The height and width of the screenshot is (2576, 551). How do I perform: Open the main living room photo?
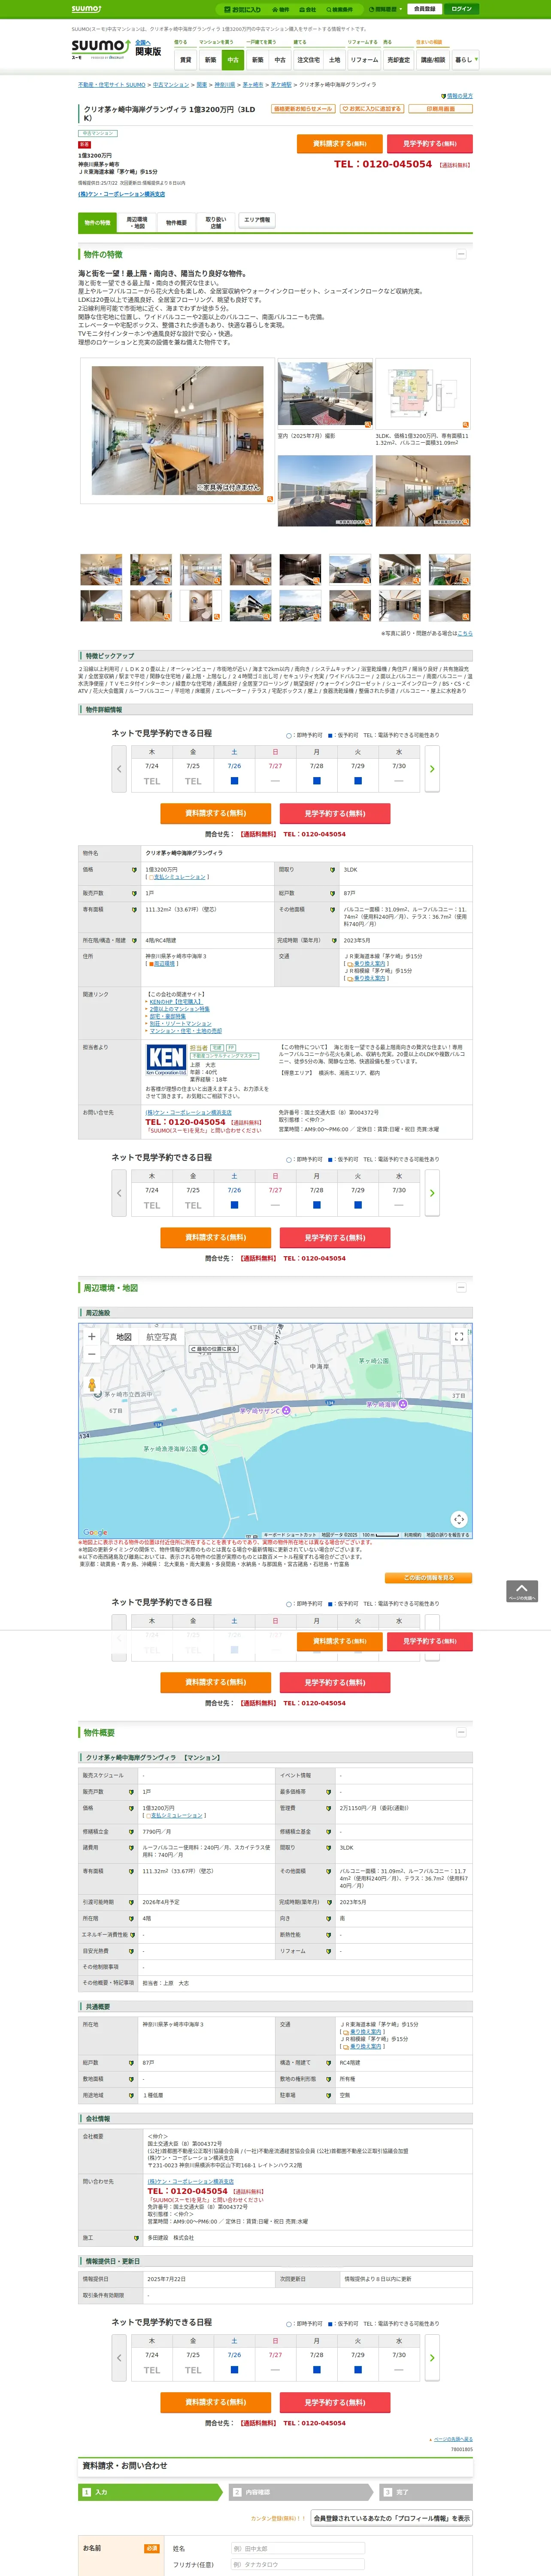tap(178, 431)
